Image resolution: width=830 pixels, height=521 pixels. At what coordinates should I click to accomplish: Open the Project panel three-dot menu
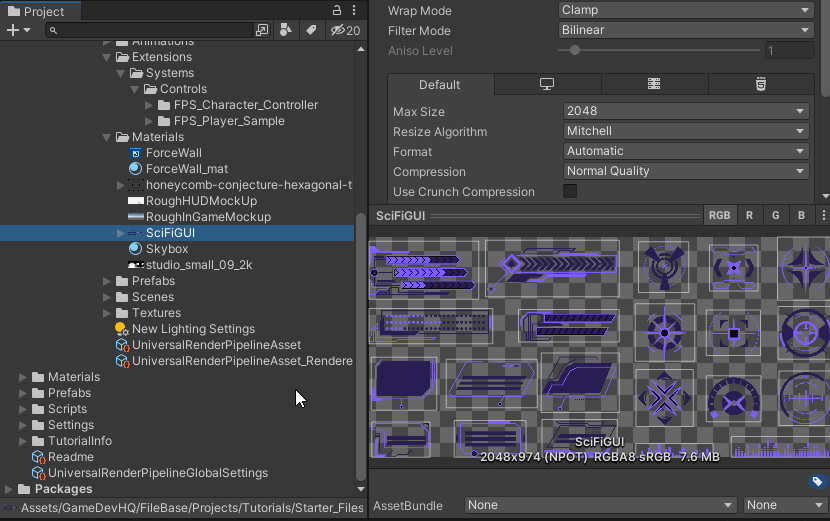(x=354, y=10)
